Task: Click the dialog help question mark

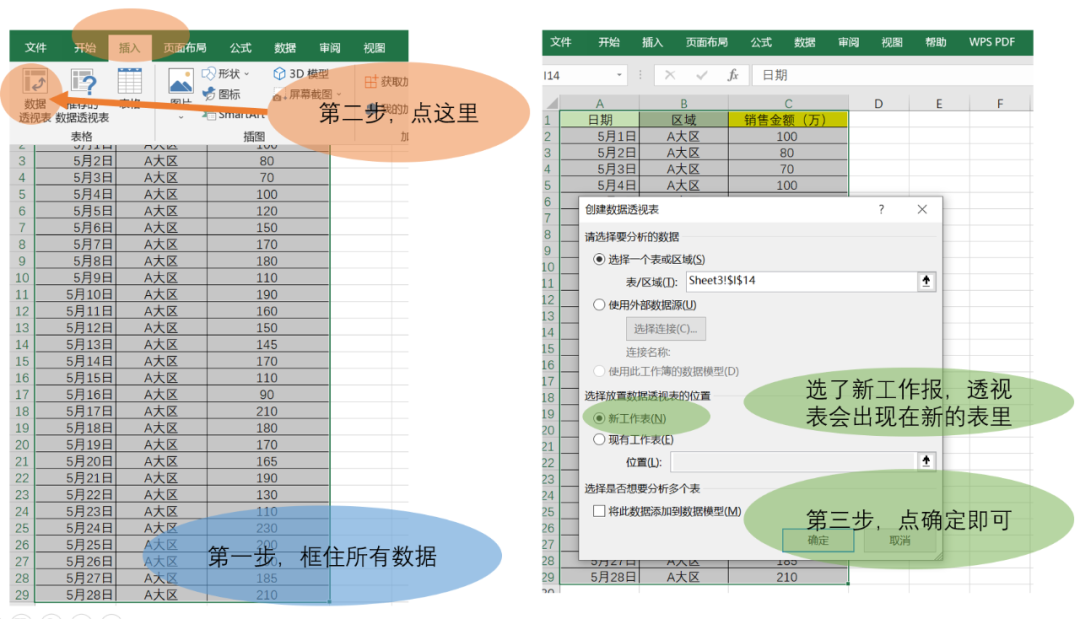Action: (881, 209)
